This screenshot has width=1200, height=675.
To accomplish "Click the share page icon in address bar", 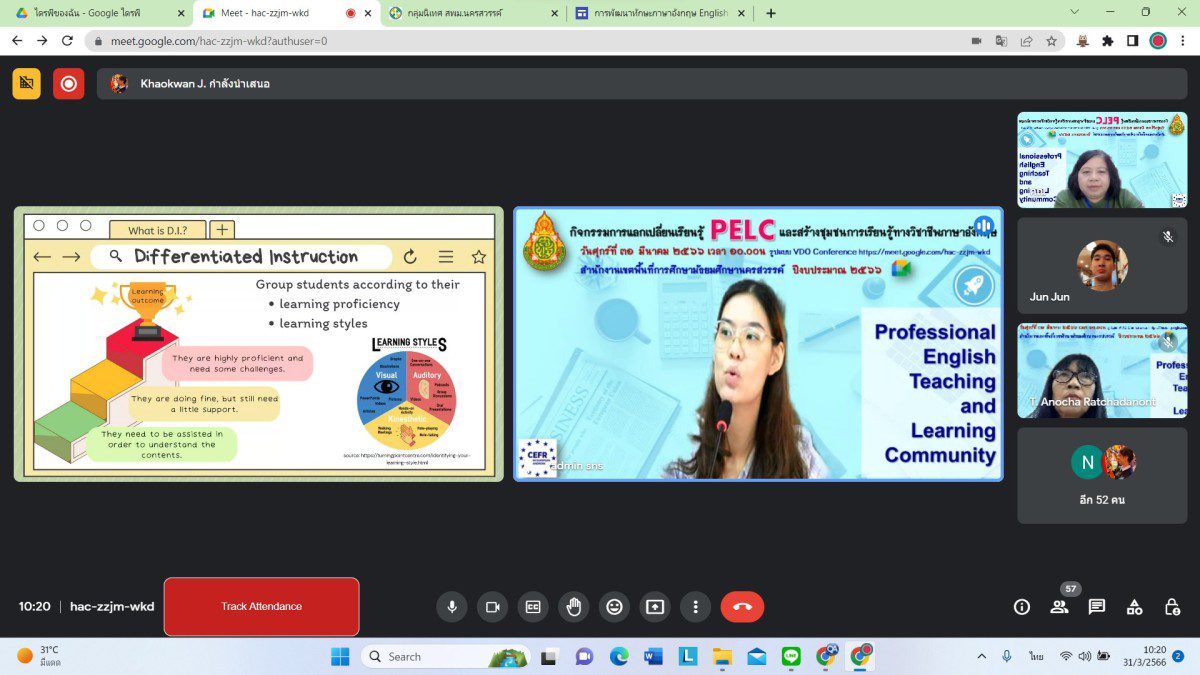I will (1026, 41).
